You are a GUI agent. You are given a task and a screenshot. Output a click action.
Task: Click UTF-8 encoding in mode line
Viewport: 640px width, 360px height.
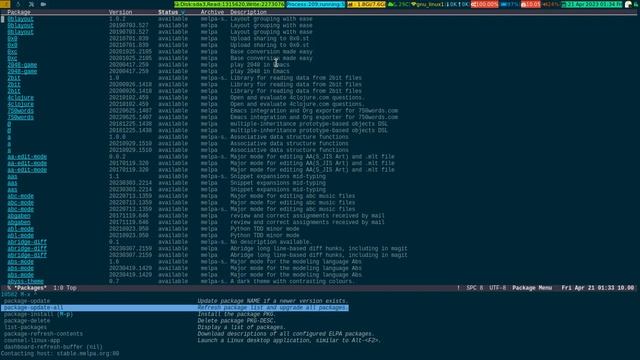tap(498, 288)
